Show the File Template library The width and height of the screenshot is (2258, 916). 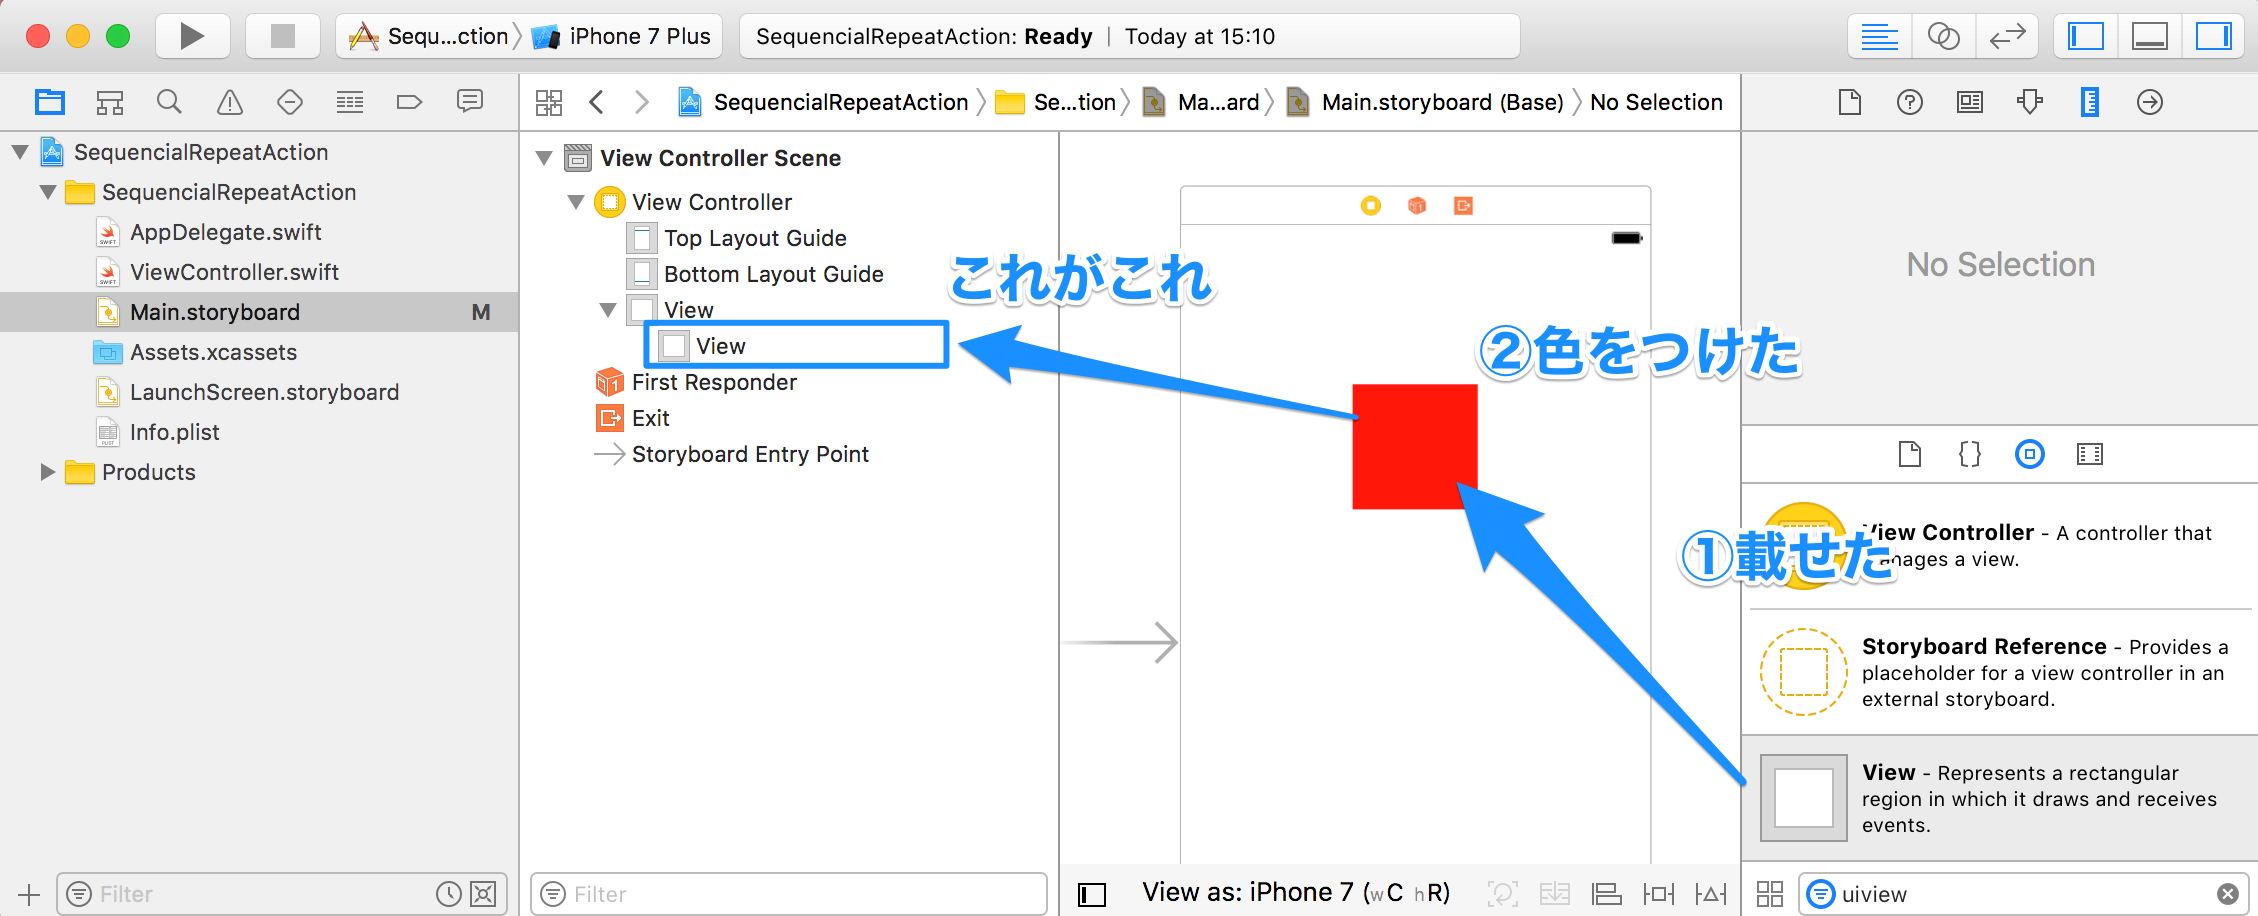click(x=1910, y=454)
